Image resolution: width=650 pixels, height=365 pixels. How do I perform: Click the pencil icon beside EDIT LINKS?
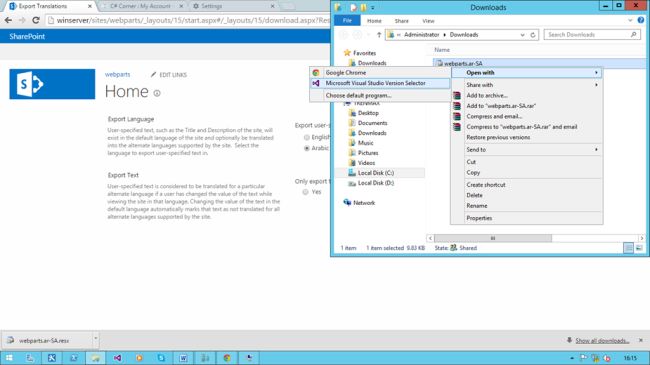coord(153,75)
